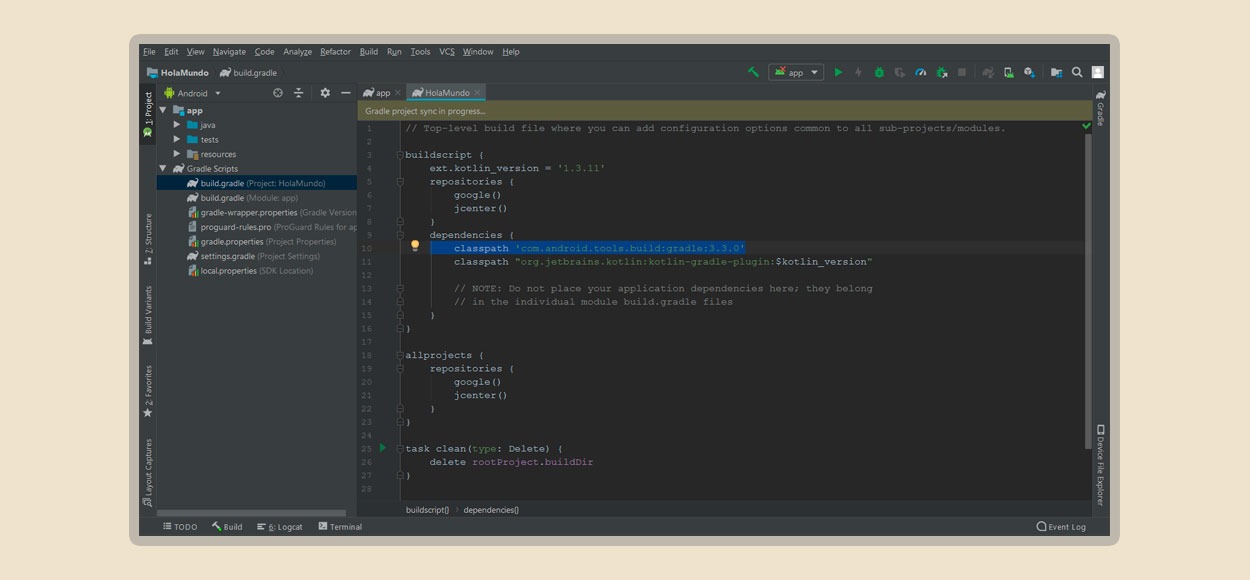Click green run gutter arrow at line 25
Image resolution: width=1250 pixels, height=580 pixels.
pos(382,448)
